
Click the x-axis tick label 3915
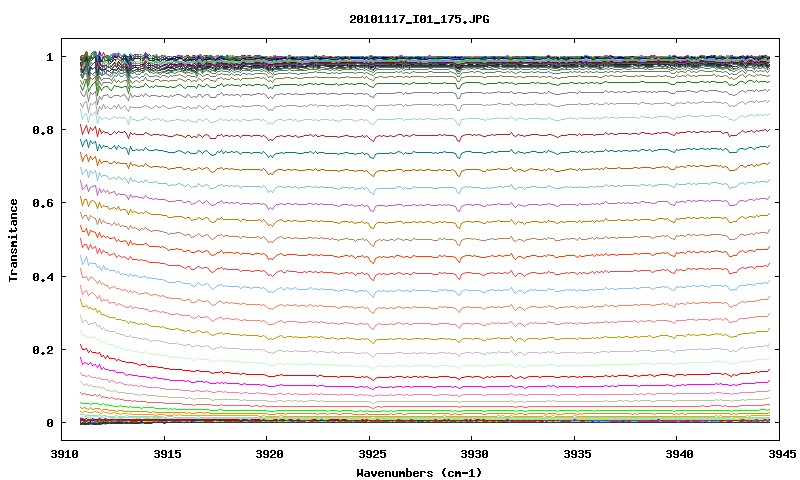(x=167, y=454)
